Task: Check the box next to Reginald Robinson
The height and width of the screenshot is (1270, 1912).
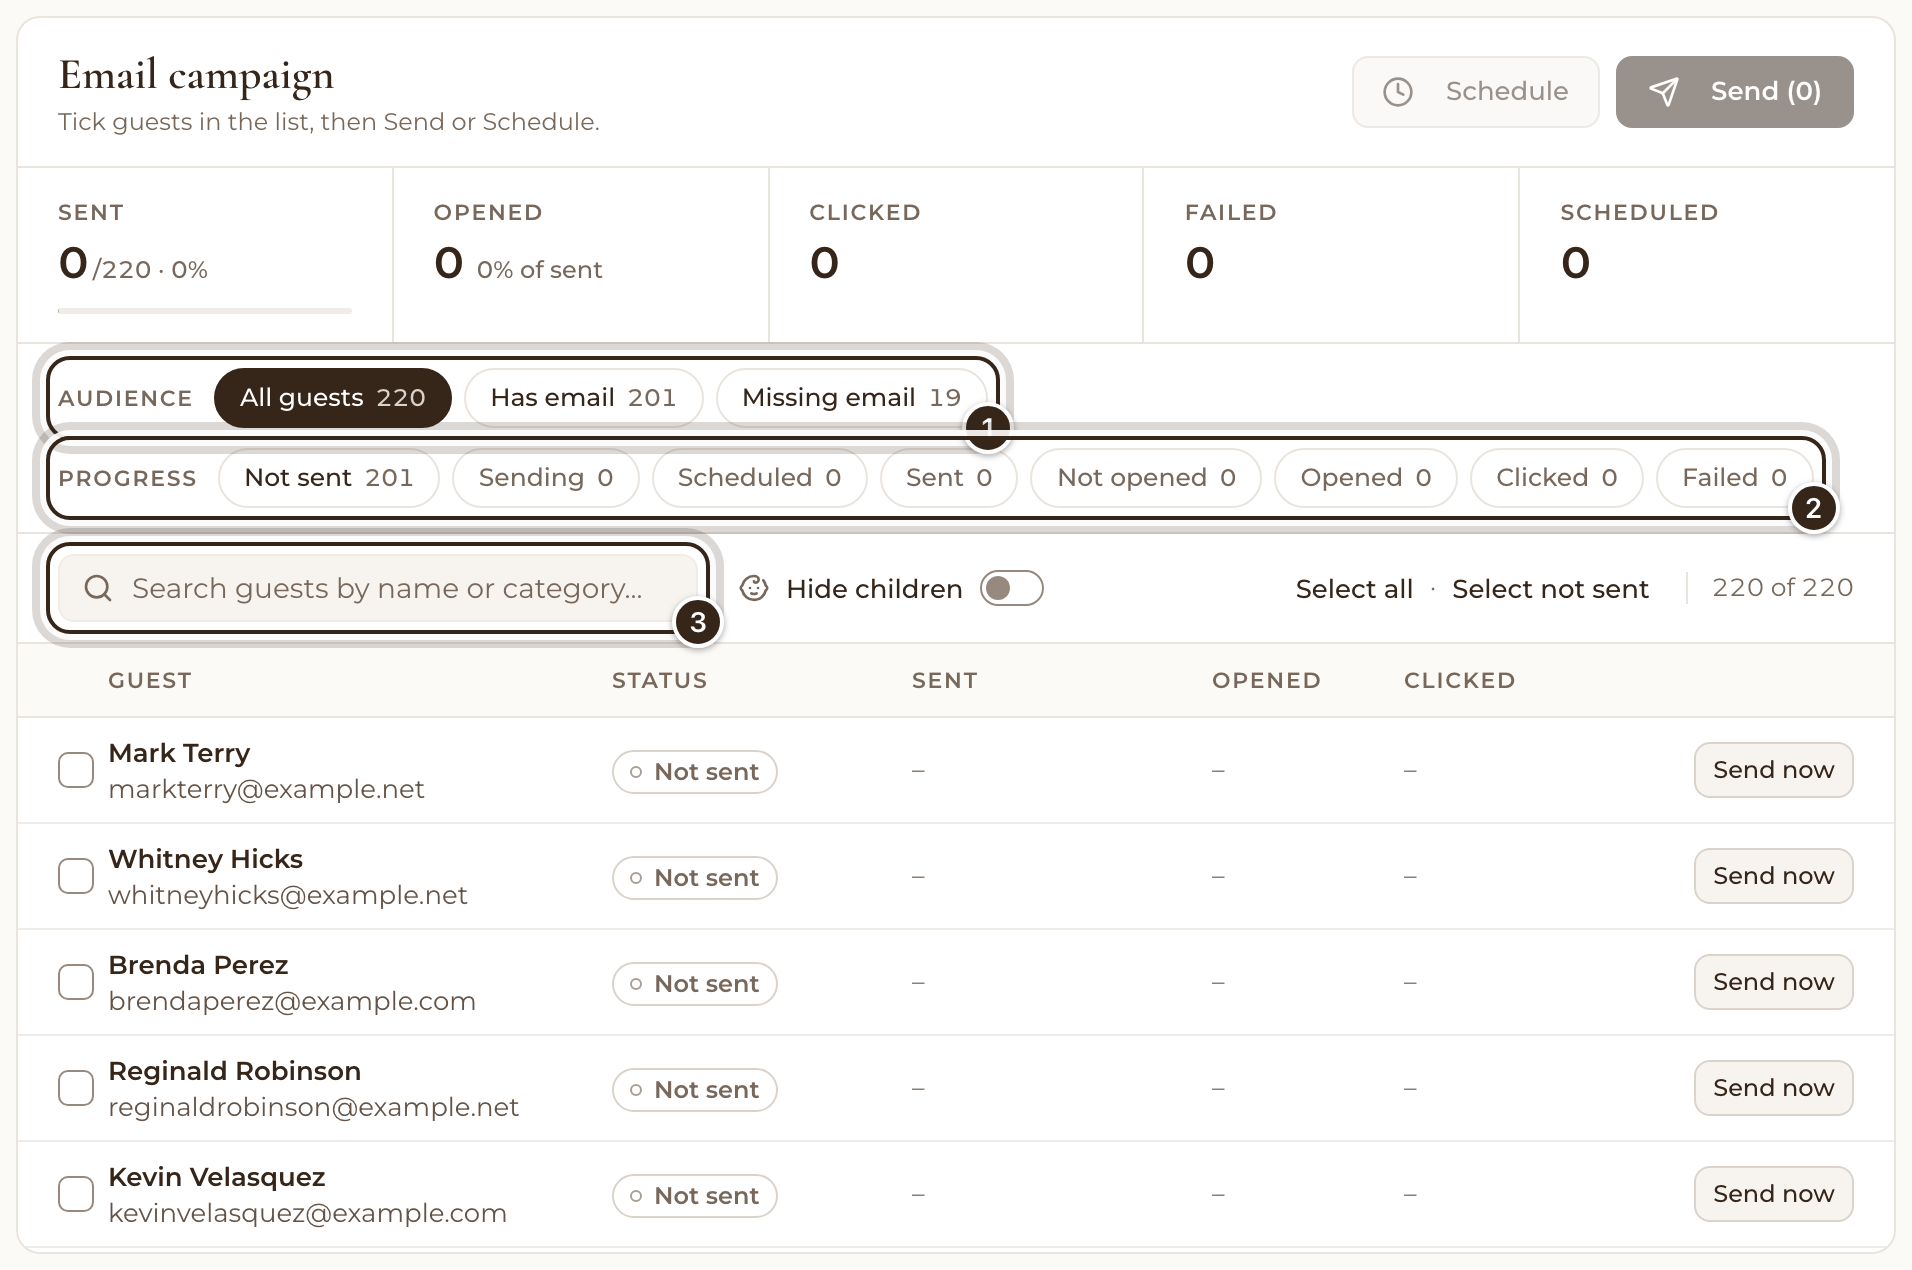Action: (76, 1088)
